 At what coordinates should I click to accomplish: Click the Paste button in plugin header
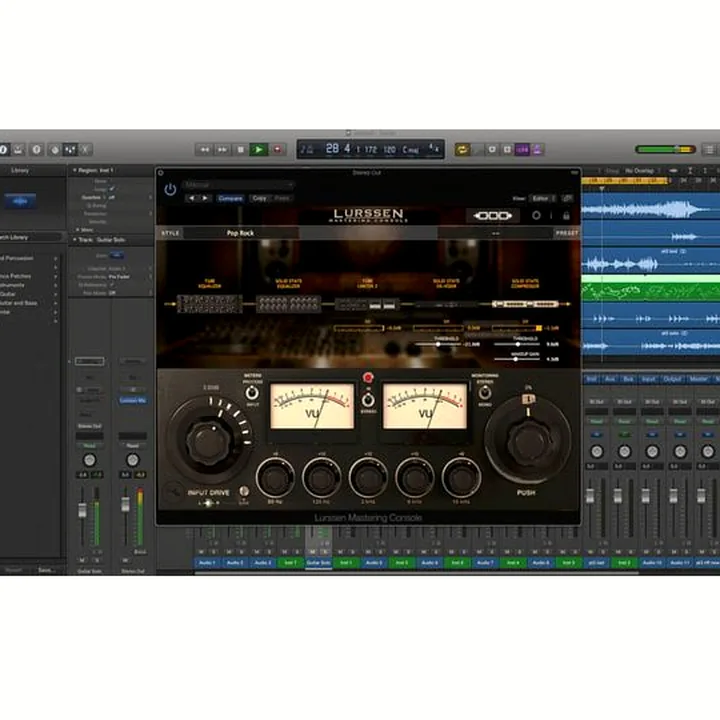click(282, 198)
